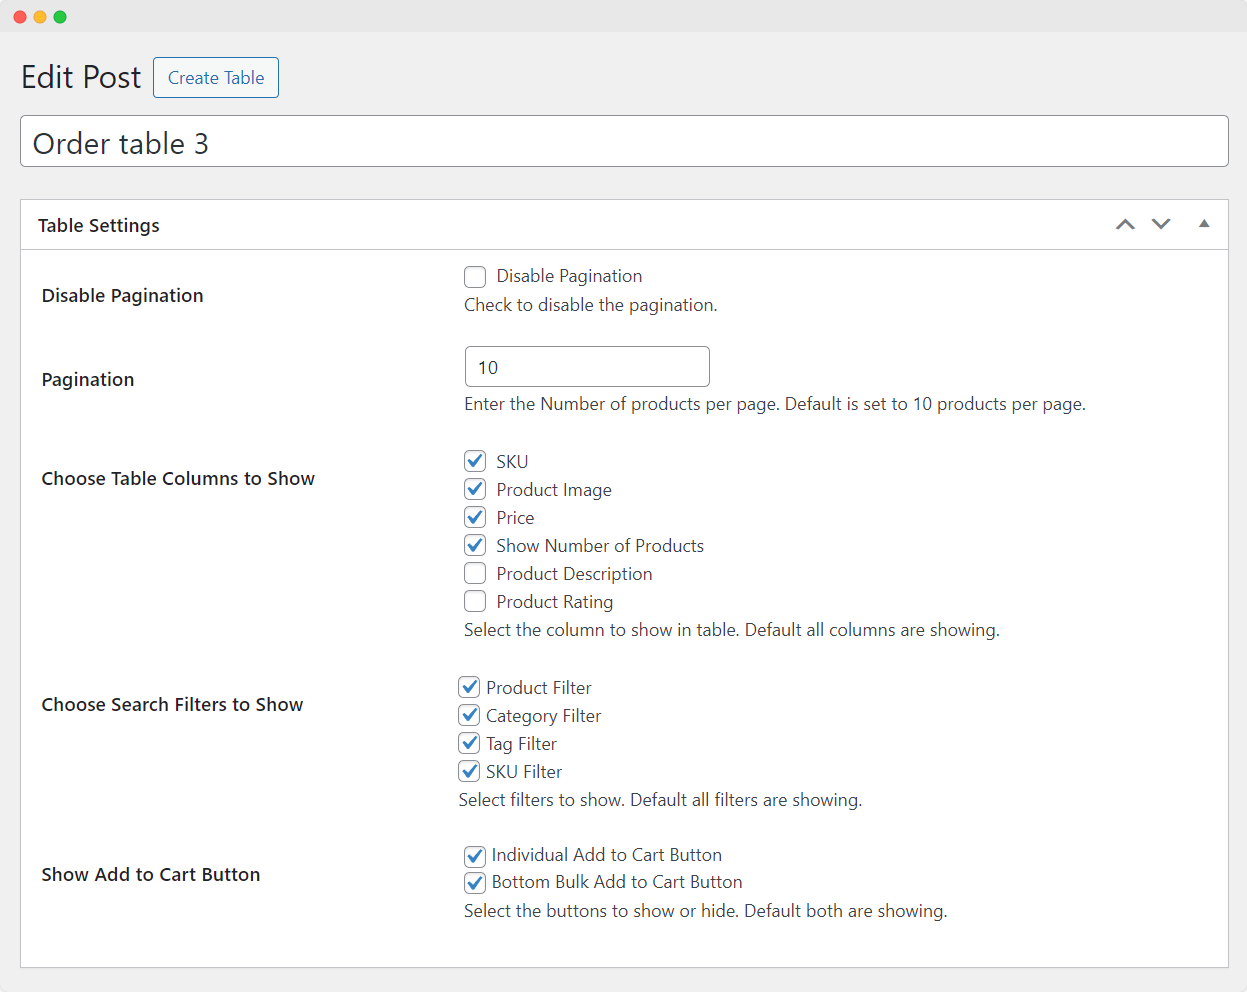Uncheck the SKU column checkbox

pyautogui.click(x=475, y=461)
